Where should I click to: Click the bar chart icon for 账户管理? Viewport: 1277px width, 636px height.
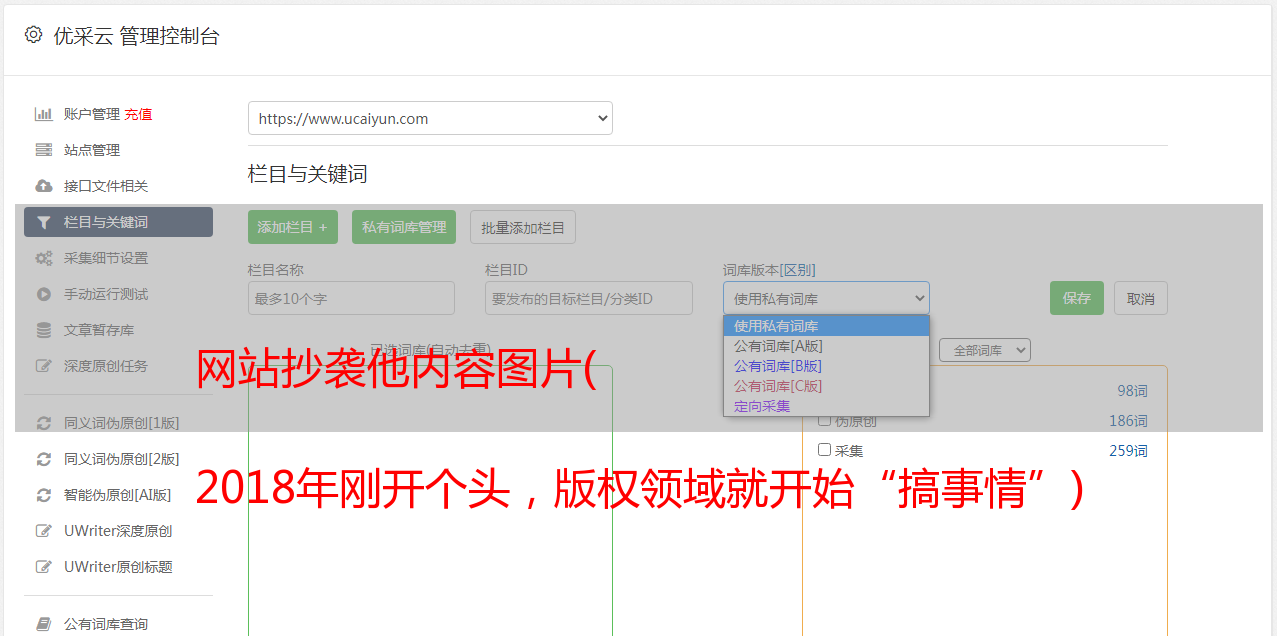tap(43, 114)
